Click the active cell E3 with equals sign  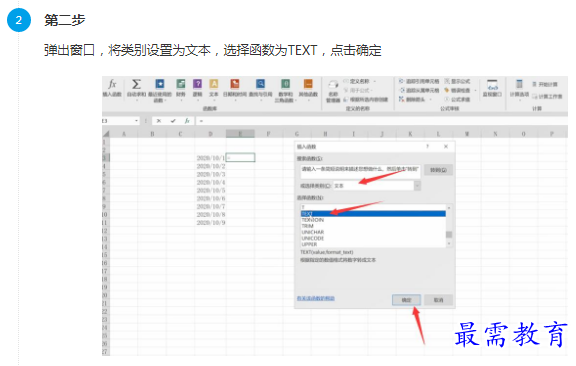pyautogui.click(x=240, y=158)
